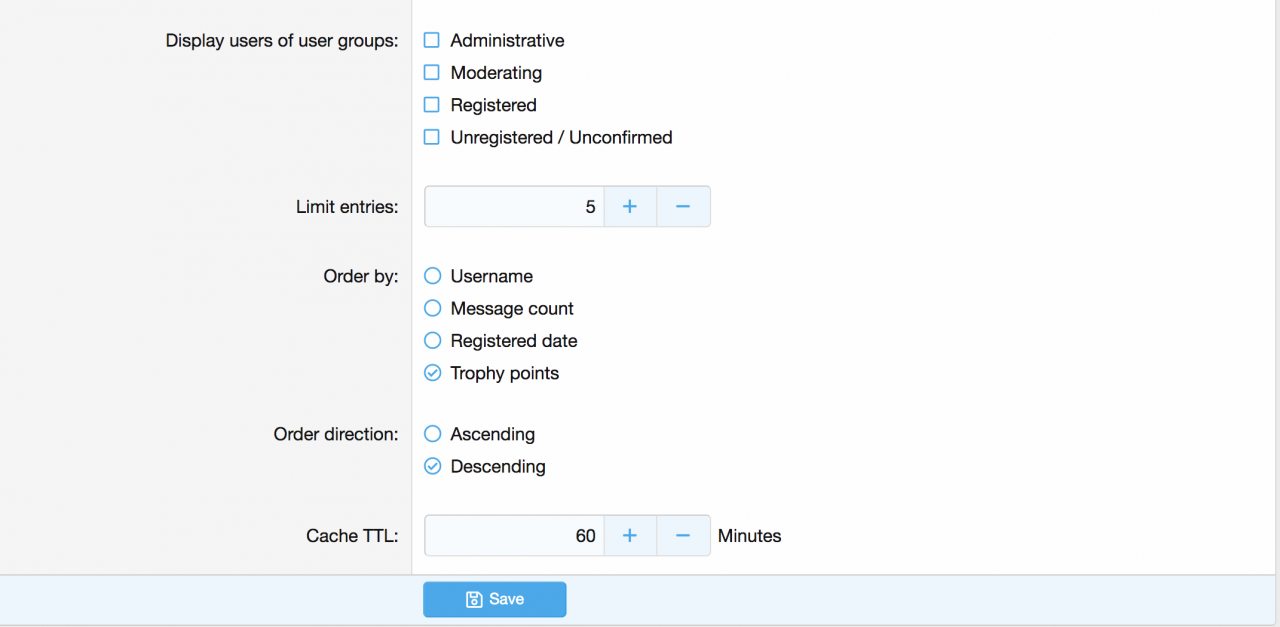
Task: Click the Descending label text
Action: [498, 467]
